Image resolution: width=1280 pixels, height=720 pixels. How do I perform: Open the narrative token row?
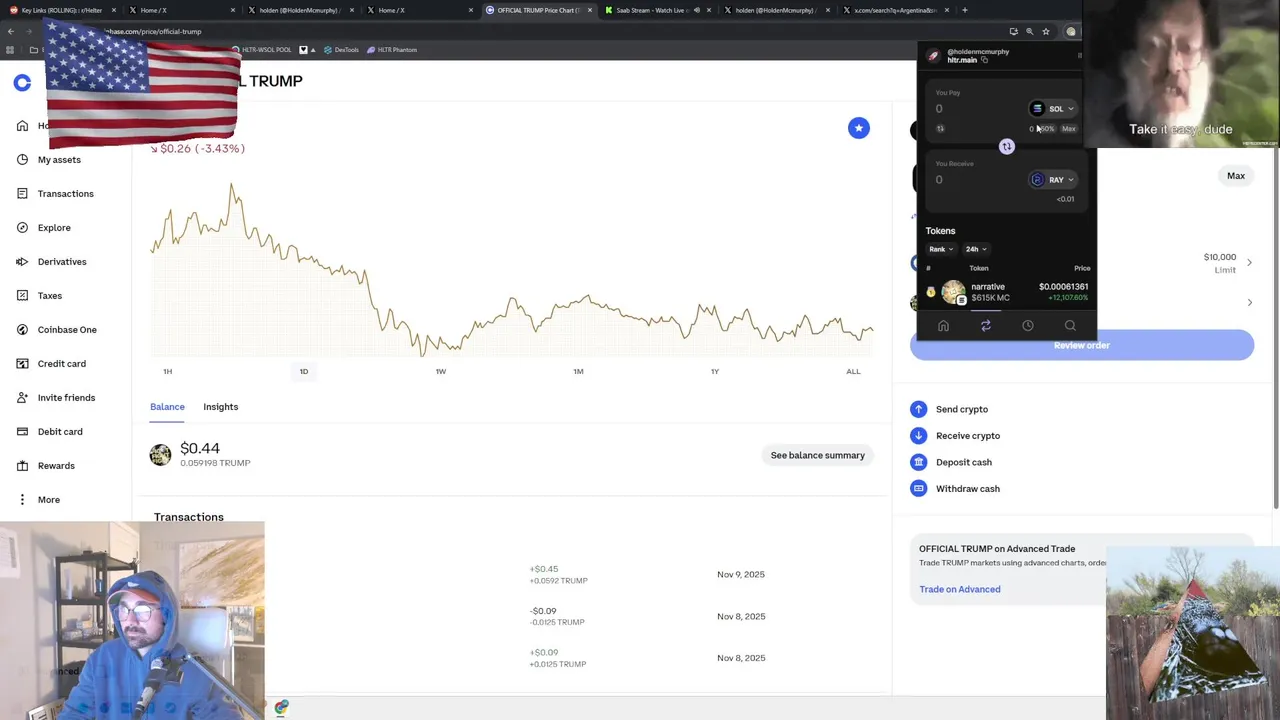point(1008,292)
